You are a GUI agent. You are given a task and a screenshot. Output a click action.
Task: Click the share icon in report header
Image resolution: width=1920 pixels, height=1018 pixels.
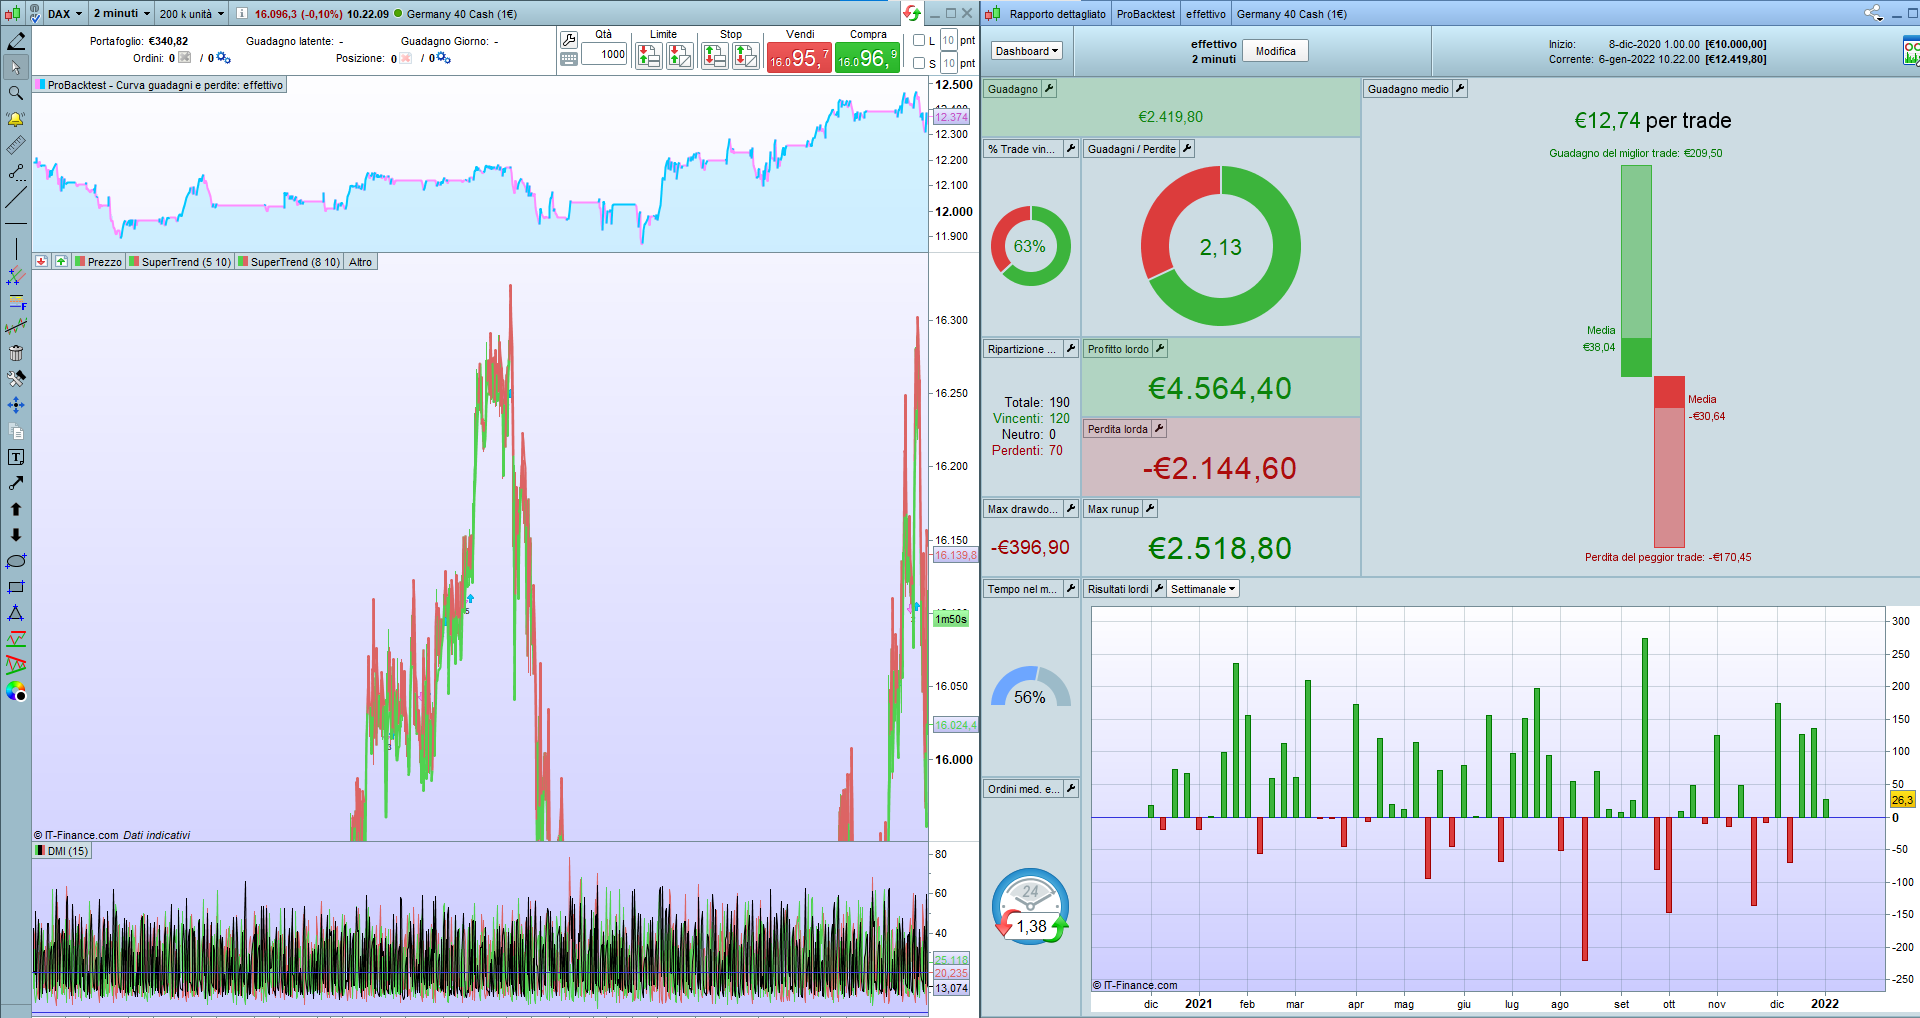pos(1873,13)
